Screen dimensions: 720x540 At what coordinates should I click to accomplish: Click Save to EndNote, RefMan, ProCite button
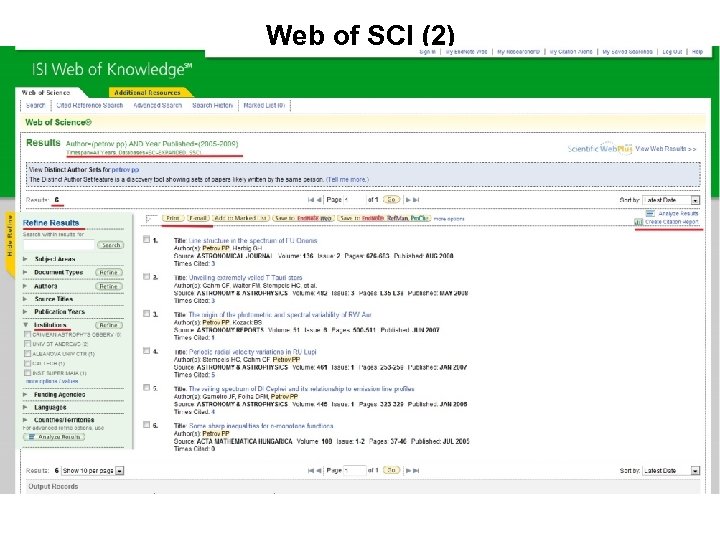pos(384,219)
